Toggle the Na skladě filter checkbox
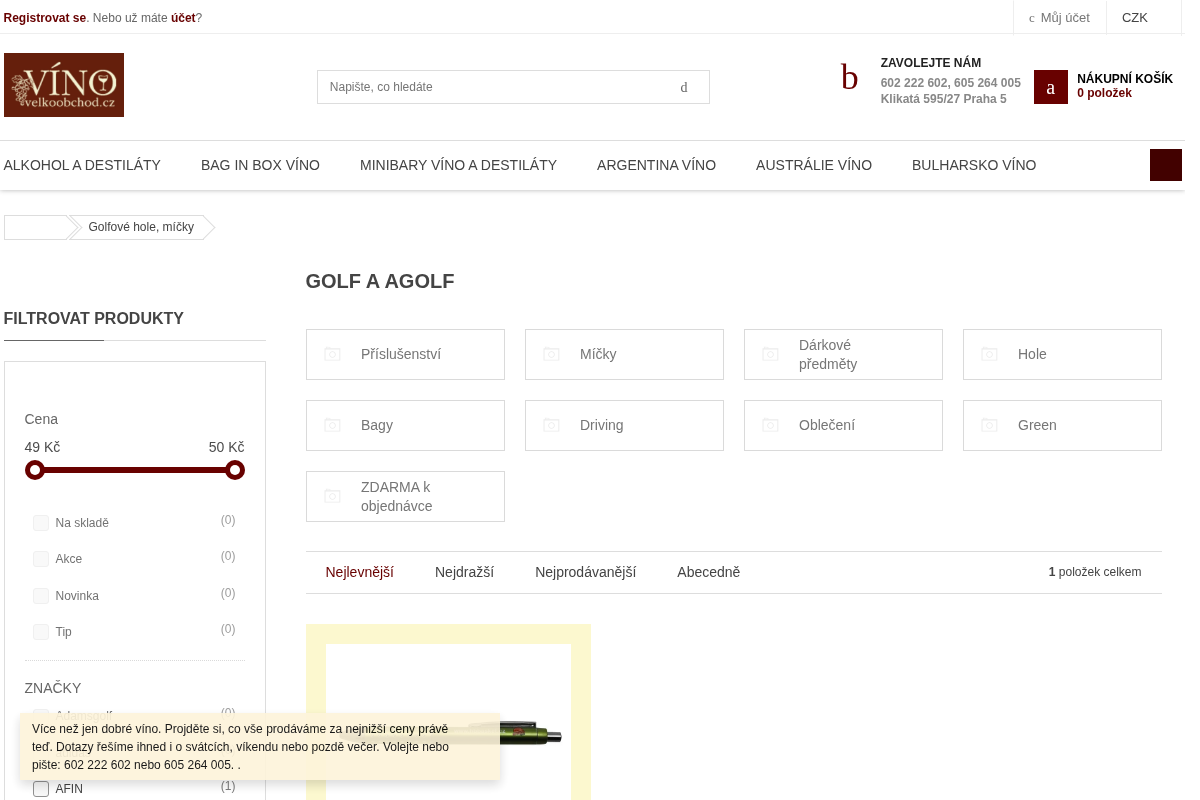1200x800 pixels. click(41, 523)
